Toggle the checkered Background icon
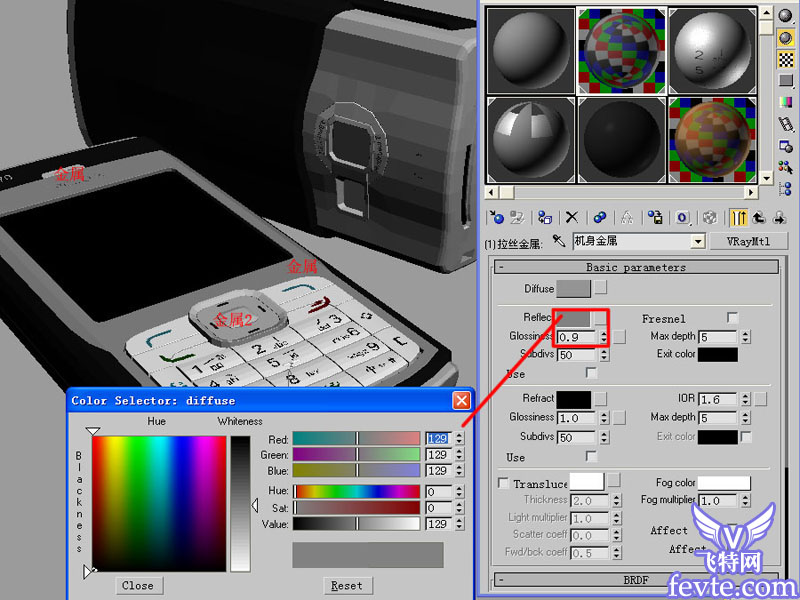 [785, 59]
